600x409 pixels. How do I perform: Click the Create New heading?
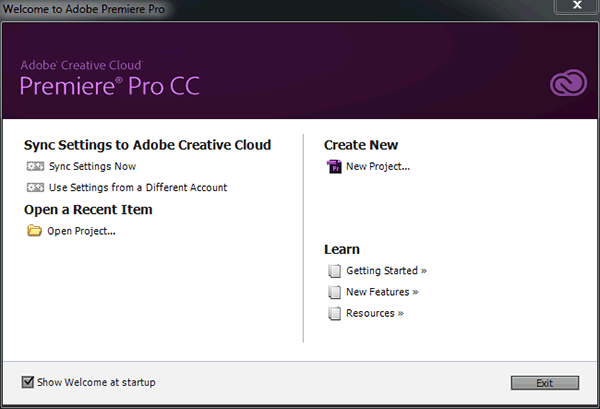click(361, 145)
